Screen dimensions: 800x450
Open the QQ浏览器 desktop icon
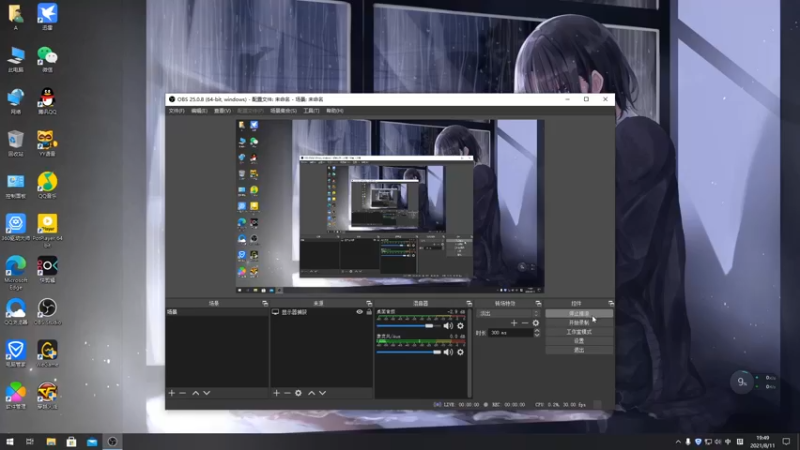pos(16,312)
